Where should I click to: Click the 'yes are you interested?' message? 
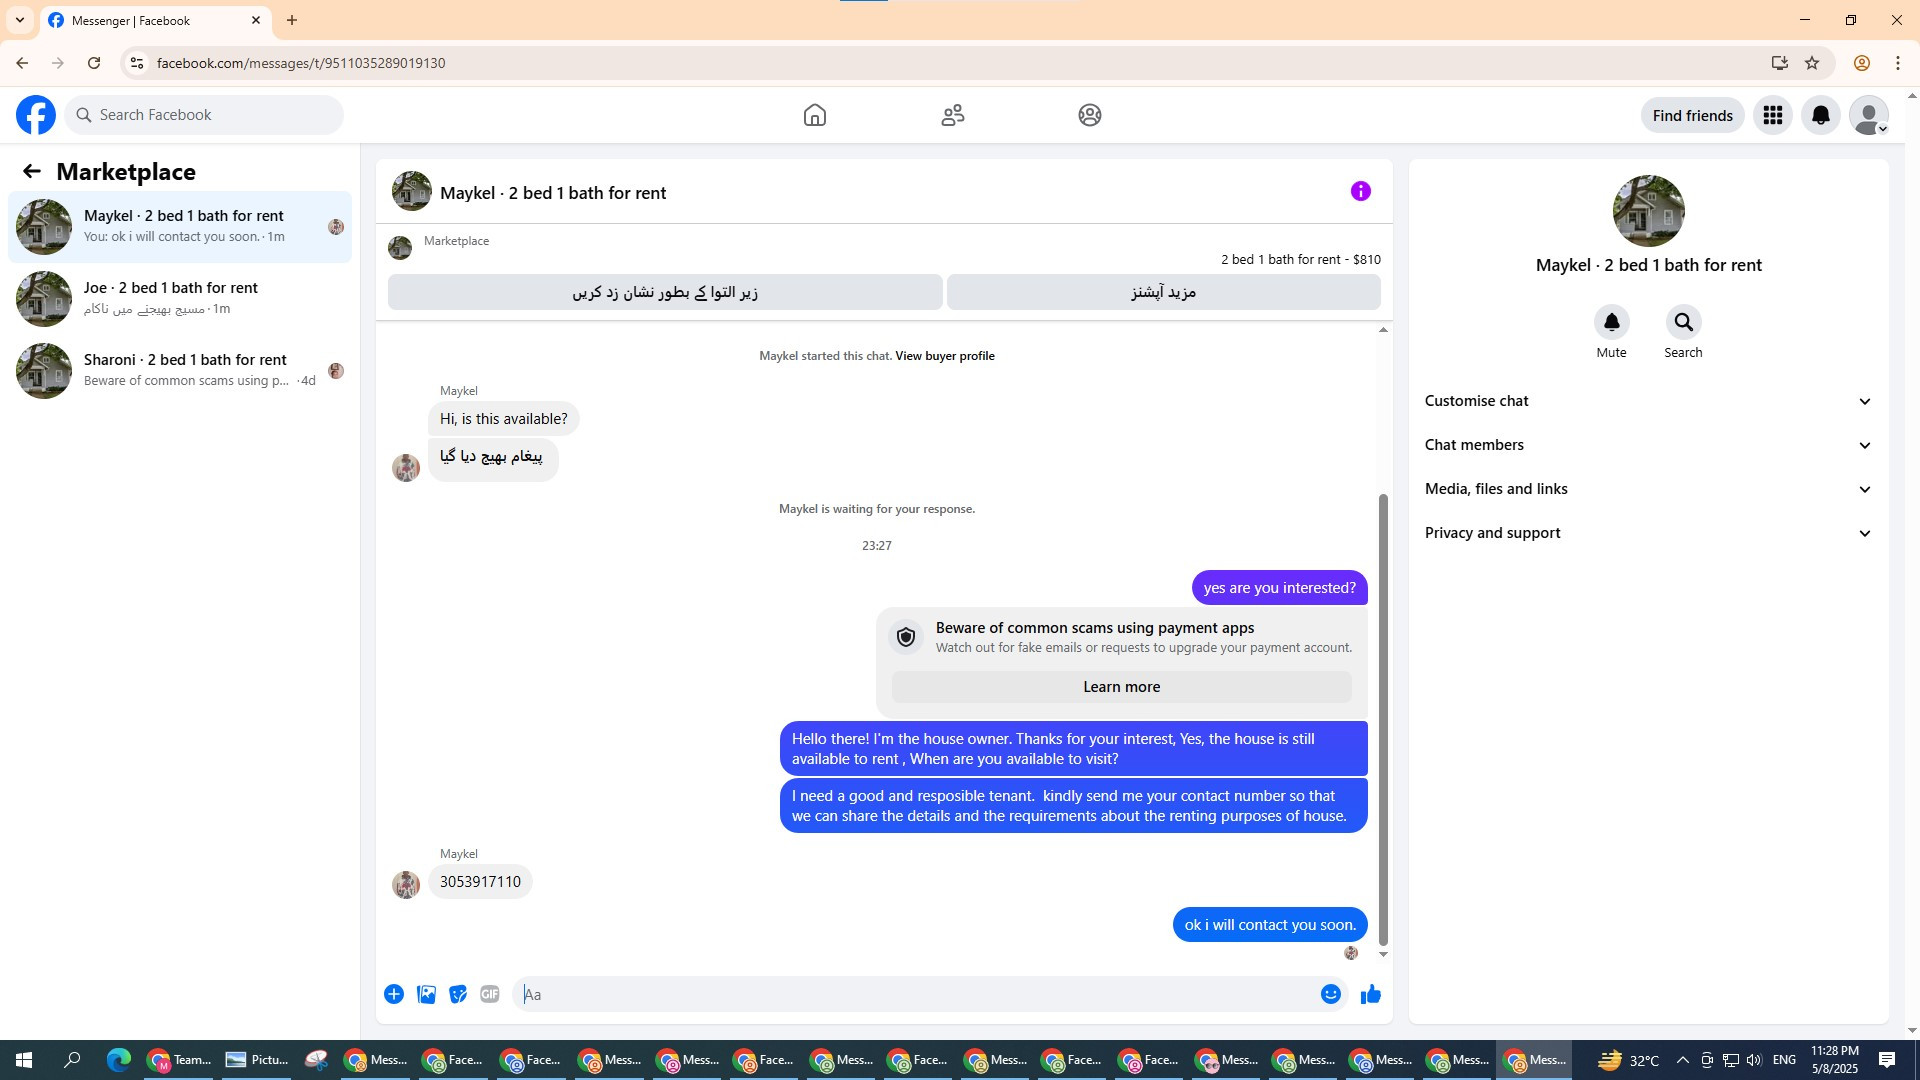(1279, 588)
